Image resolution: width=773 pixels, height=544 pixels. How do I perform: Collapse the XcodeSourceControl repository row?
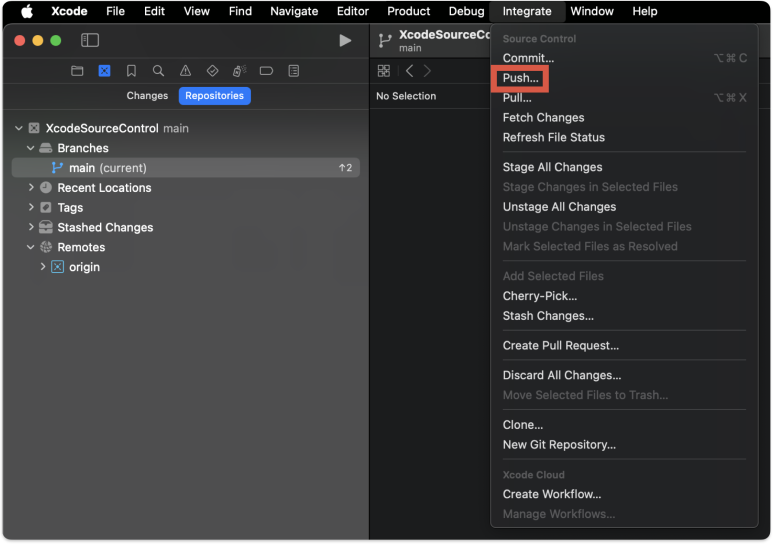[19, 128]
